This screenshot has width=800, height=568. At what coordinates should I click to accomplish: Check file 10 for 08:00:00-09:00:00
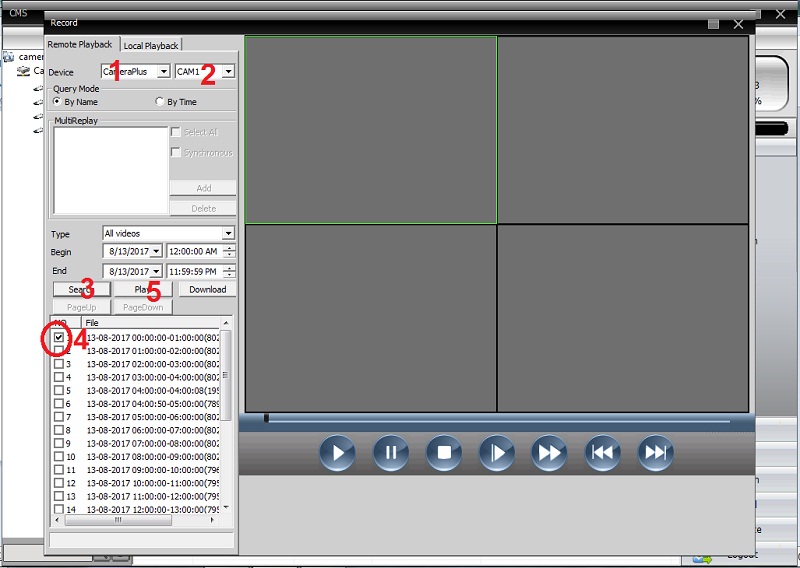click(59, 456)
